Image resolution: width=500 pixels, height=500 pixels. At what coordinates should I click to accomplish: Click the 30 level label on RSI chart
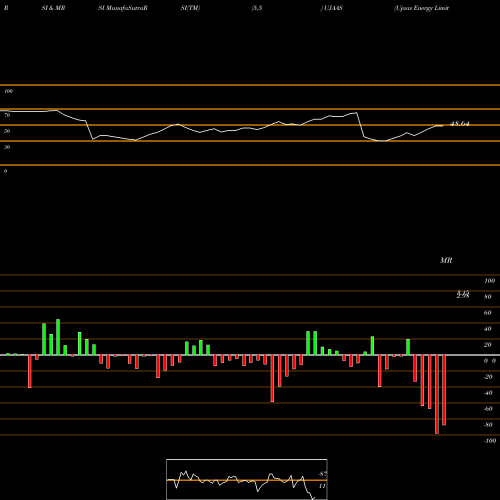point(7,147)
